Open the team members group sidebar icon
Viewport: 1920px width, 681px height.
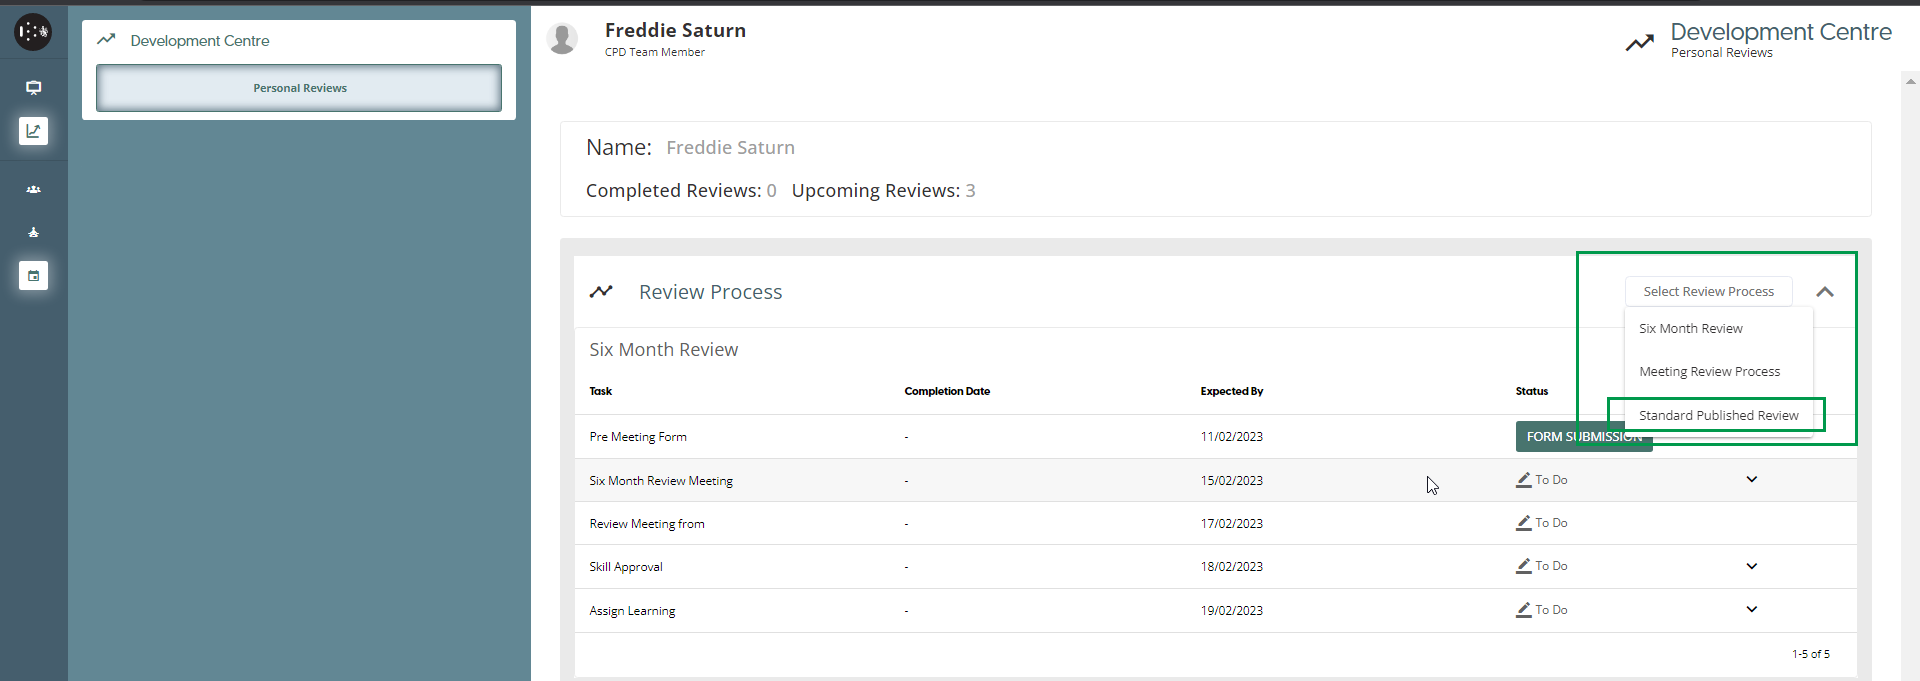click(x=33, y=189)
